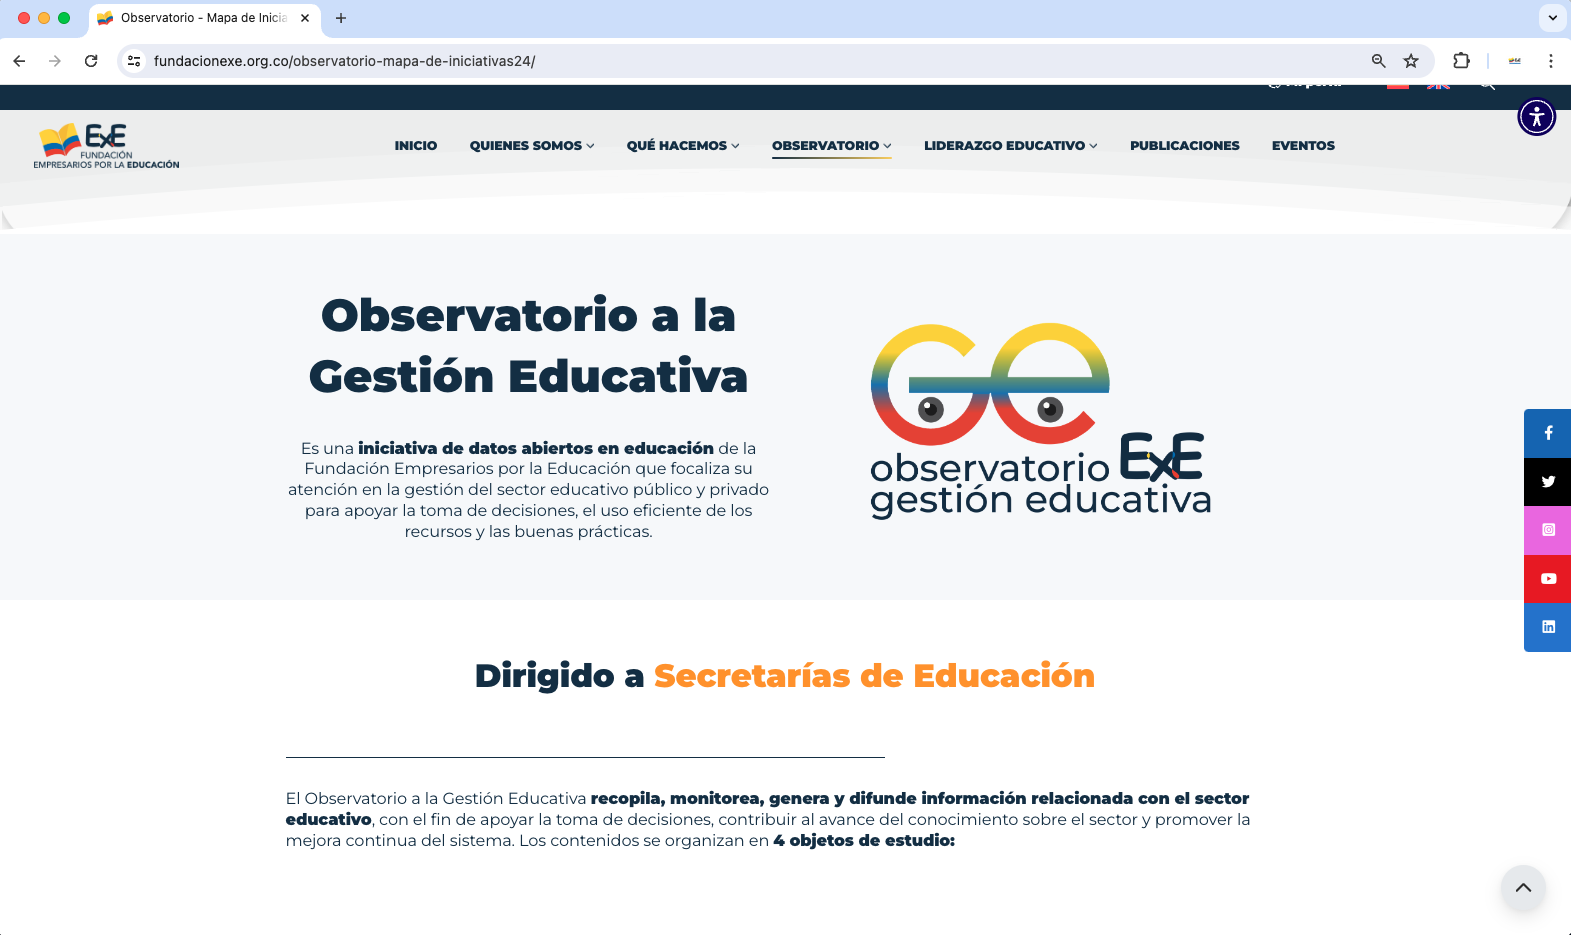1571x935 pixels.
Task: Expand the LIDERAZGO EDUCATIVO menu
Action: coord(1011,146)
